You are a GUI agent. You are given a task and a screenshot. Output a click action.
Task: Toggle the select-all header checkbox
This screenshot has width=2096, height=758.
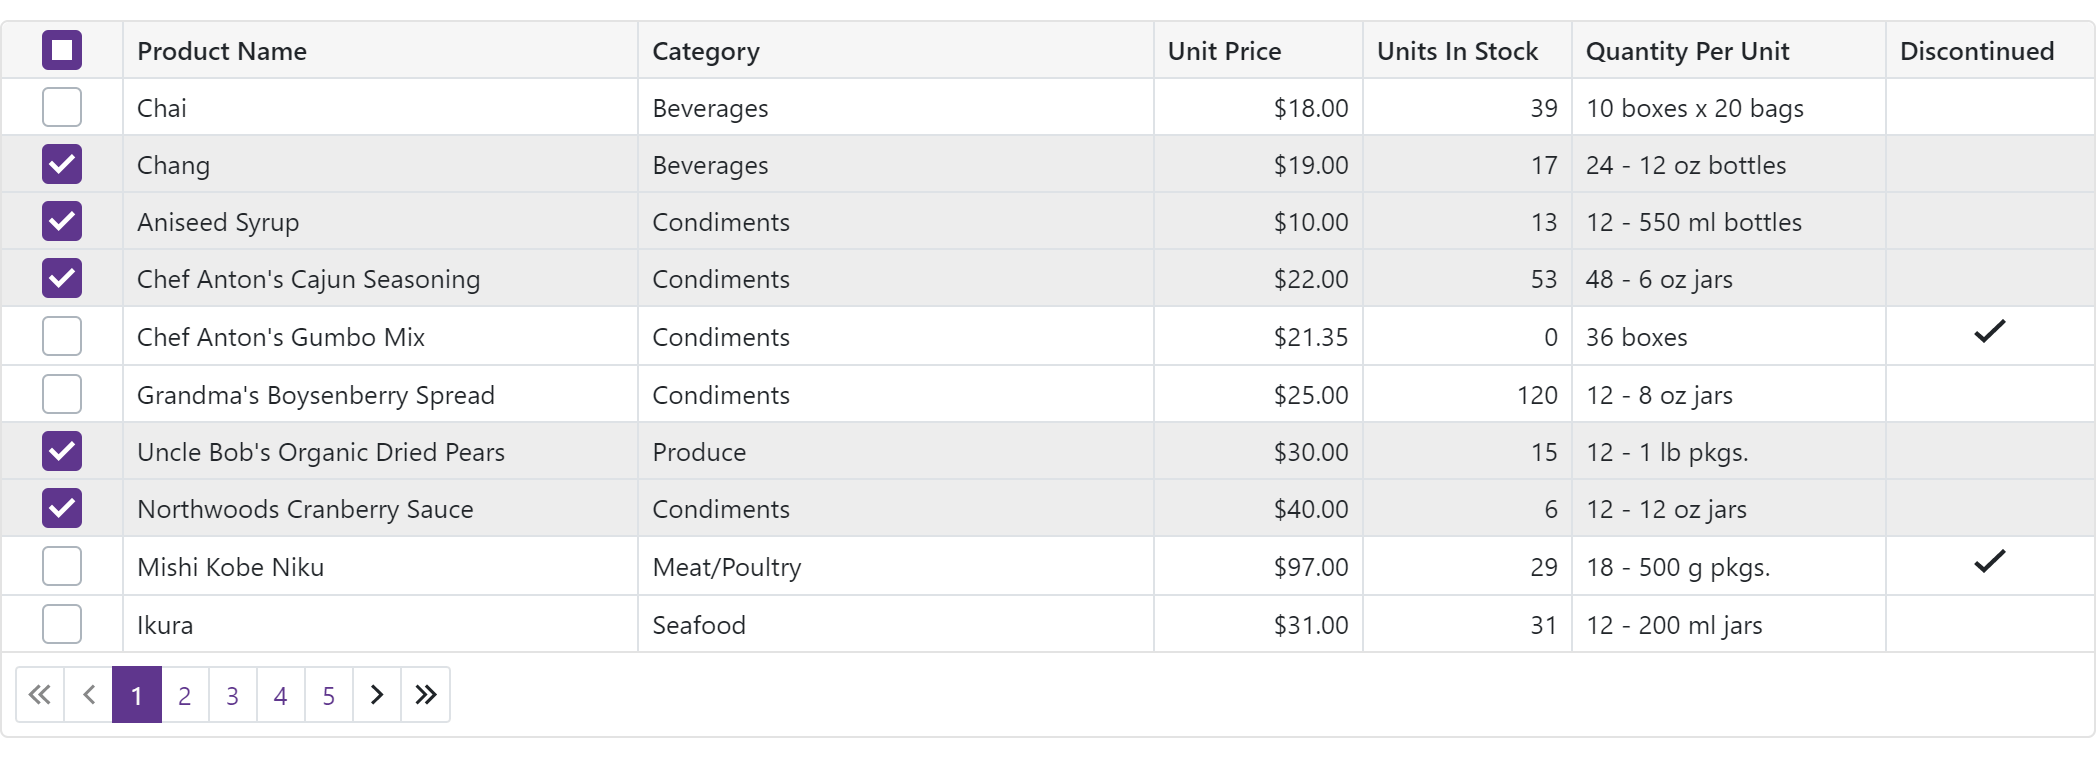tap(62, 50)
